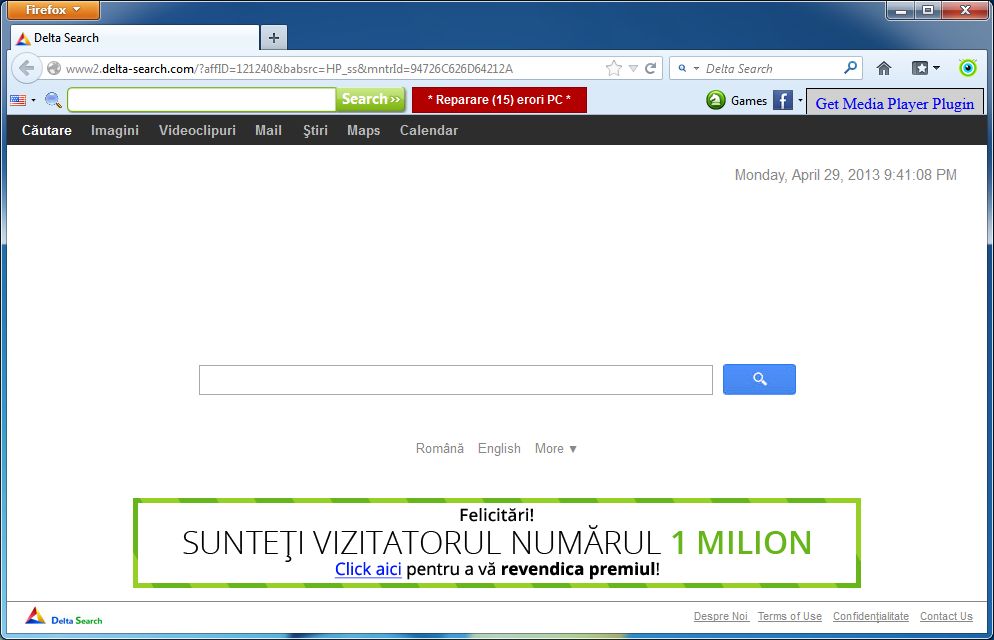
Task: Click the Games toolbar label
Action: (749, 100)
